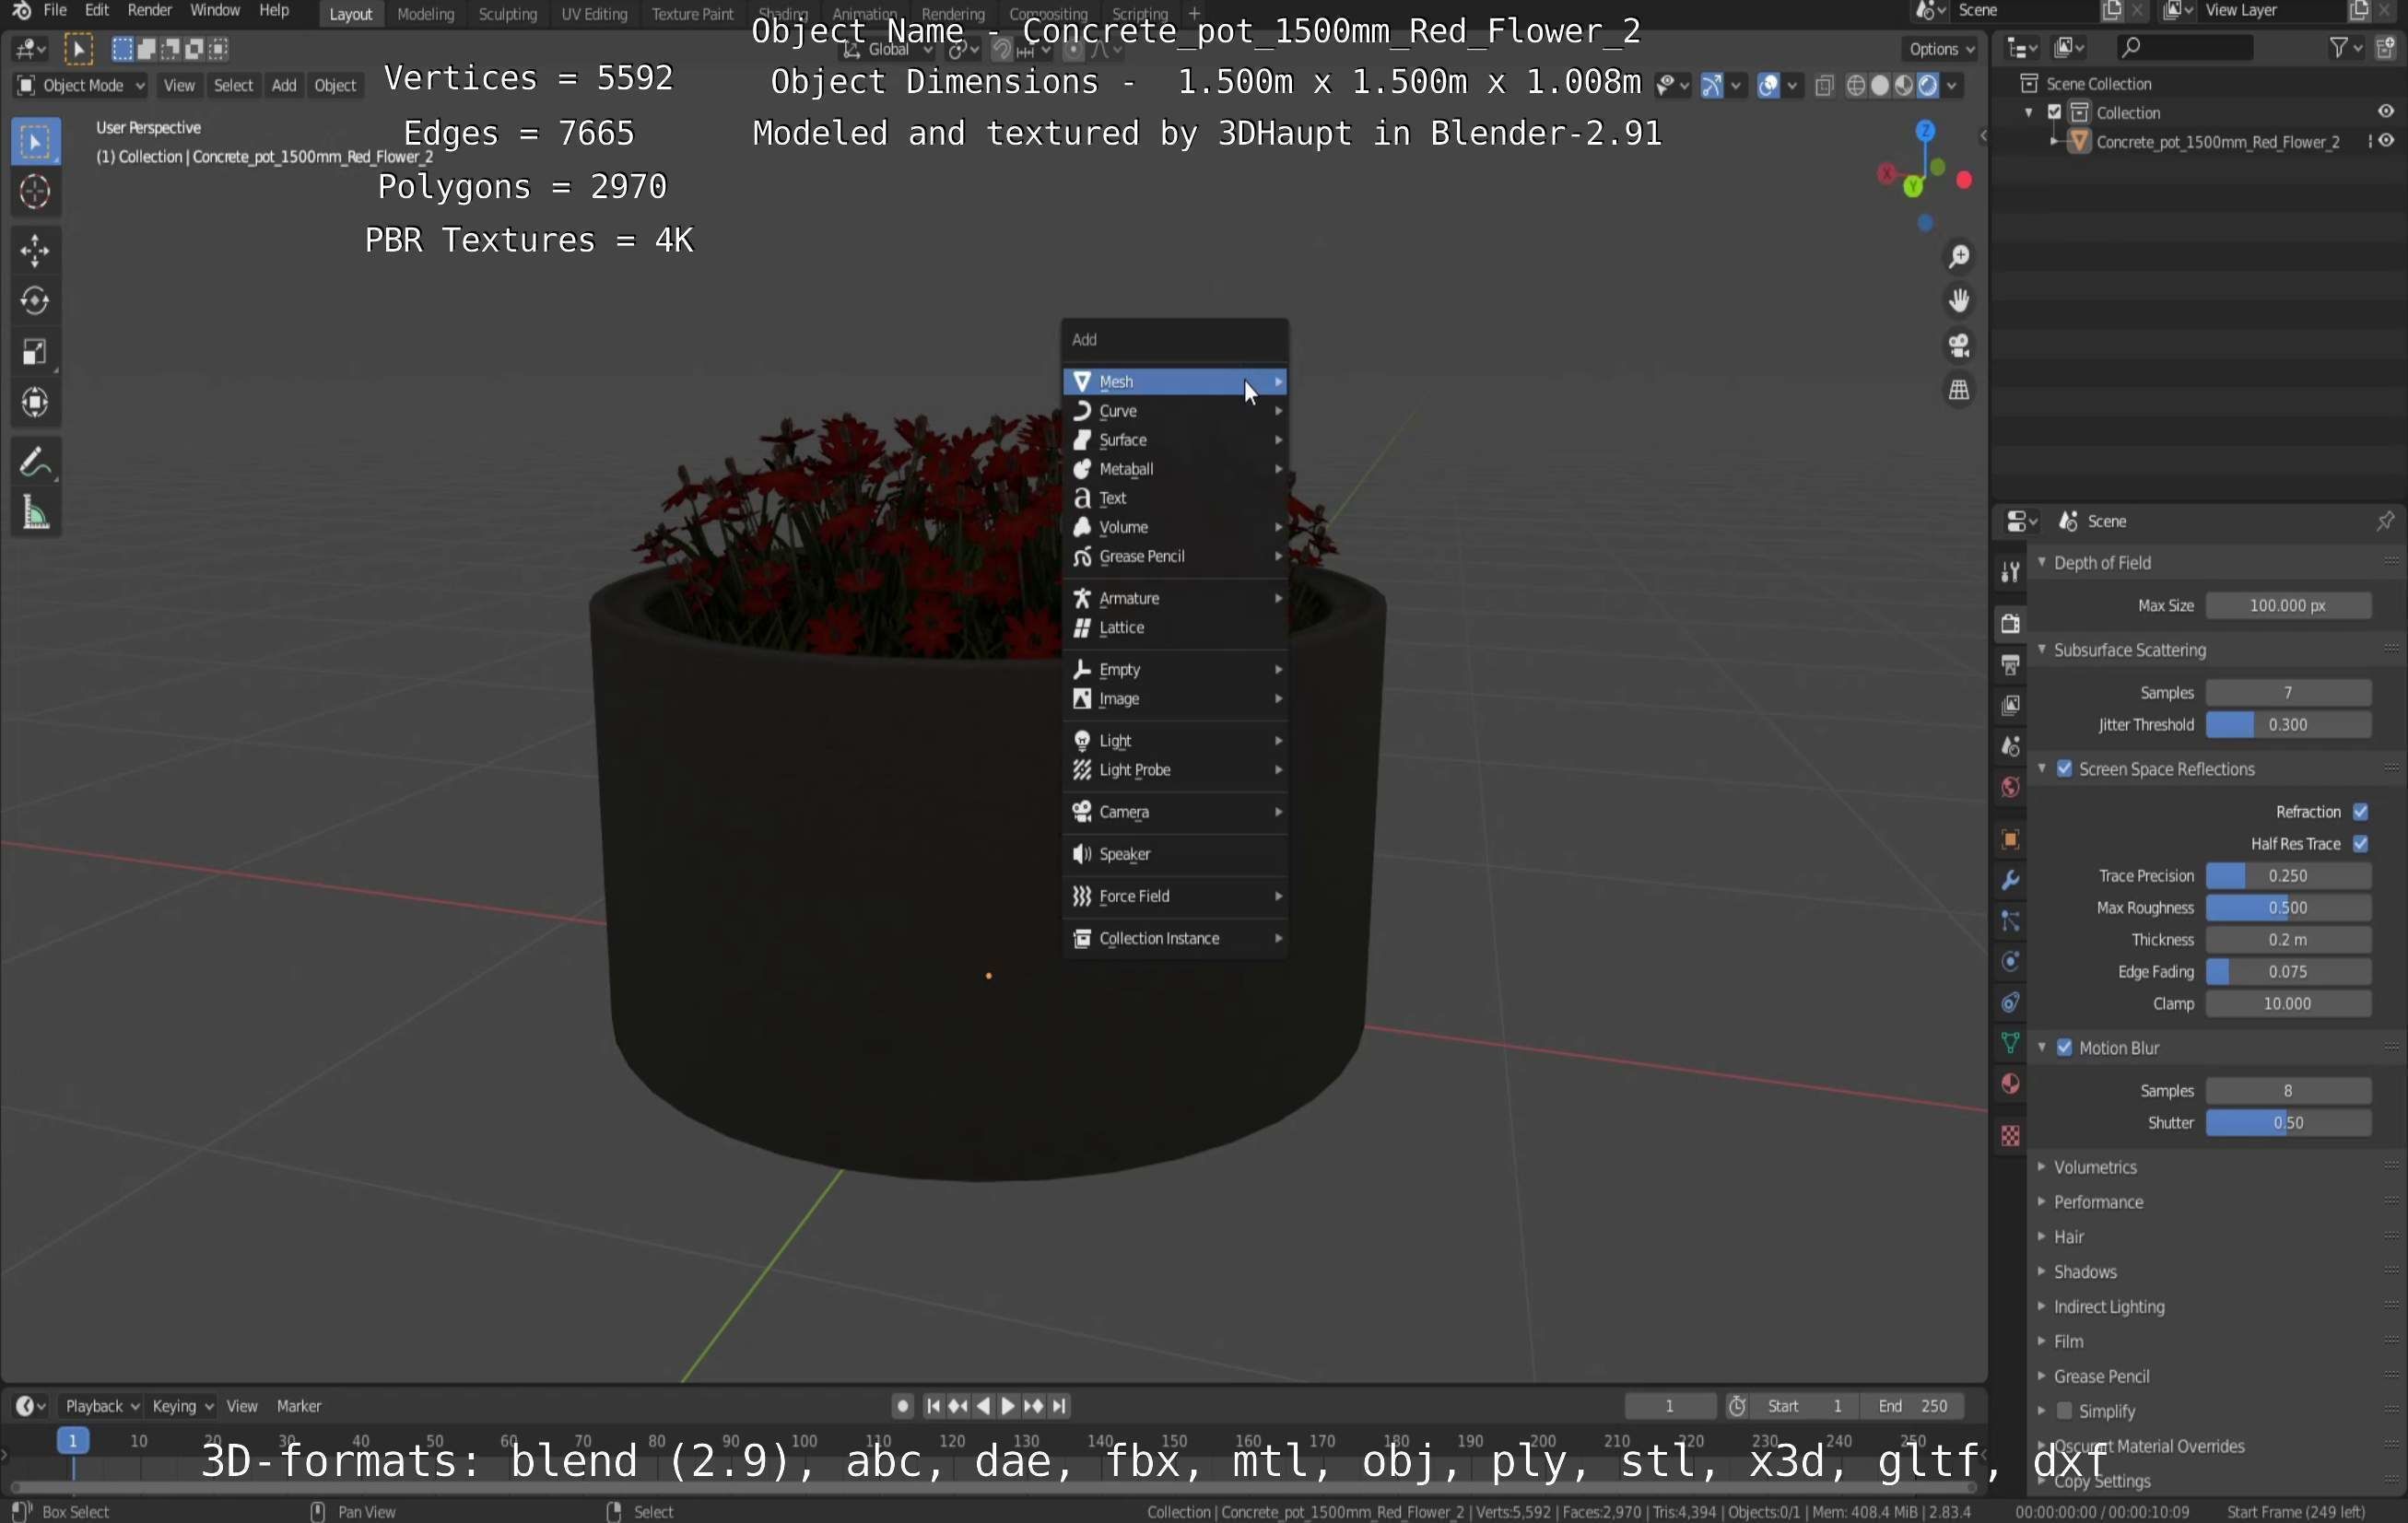The width and height of the screenshot is (2408, 1523).
Task: Open Mesh submenu in Add menu
Action: 1174,382
